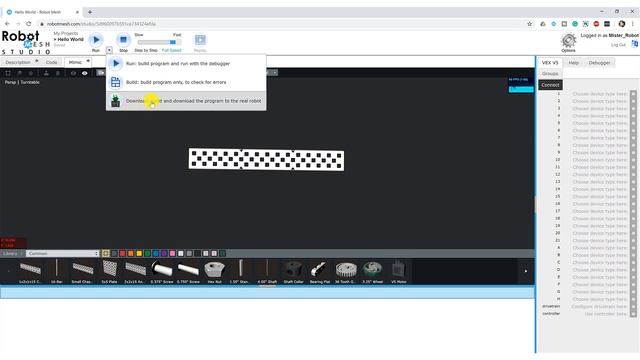This screenshot has height=360, width=640.
Task: Select the orange color swatch
Action: coord(131,253)
